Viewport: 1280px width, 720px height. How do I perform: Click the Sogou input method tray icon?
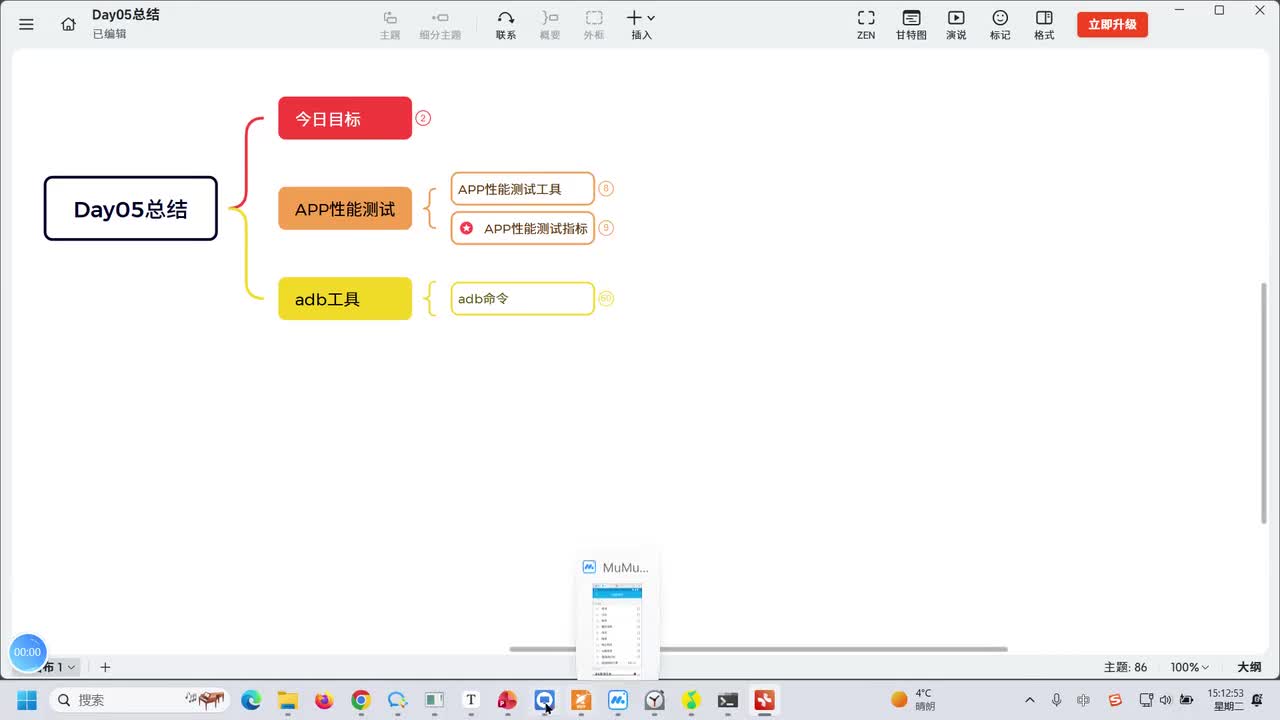click(x=1115, y=700)
